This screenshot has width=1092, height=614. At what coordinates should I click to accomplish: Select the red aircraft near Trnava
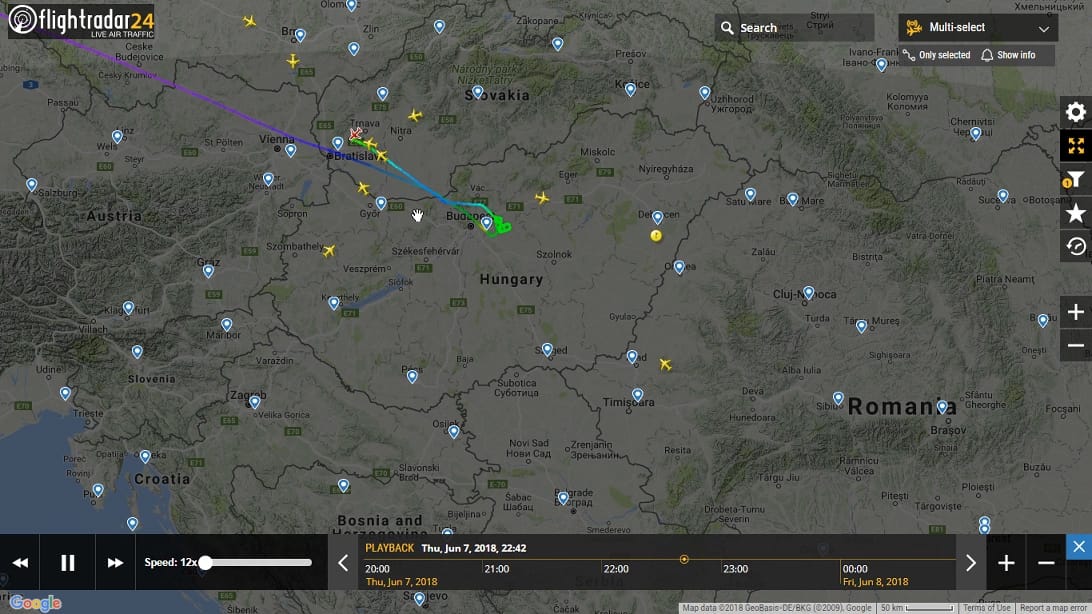[355, 133]
